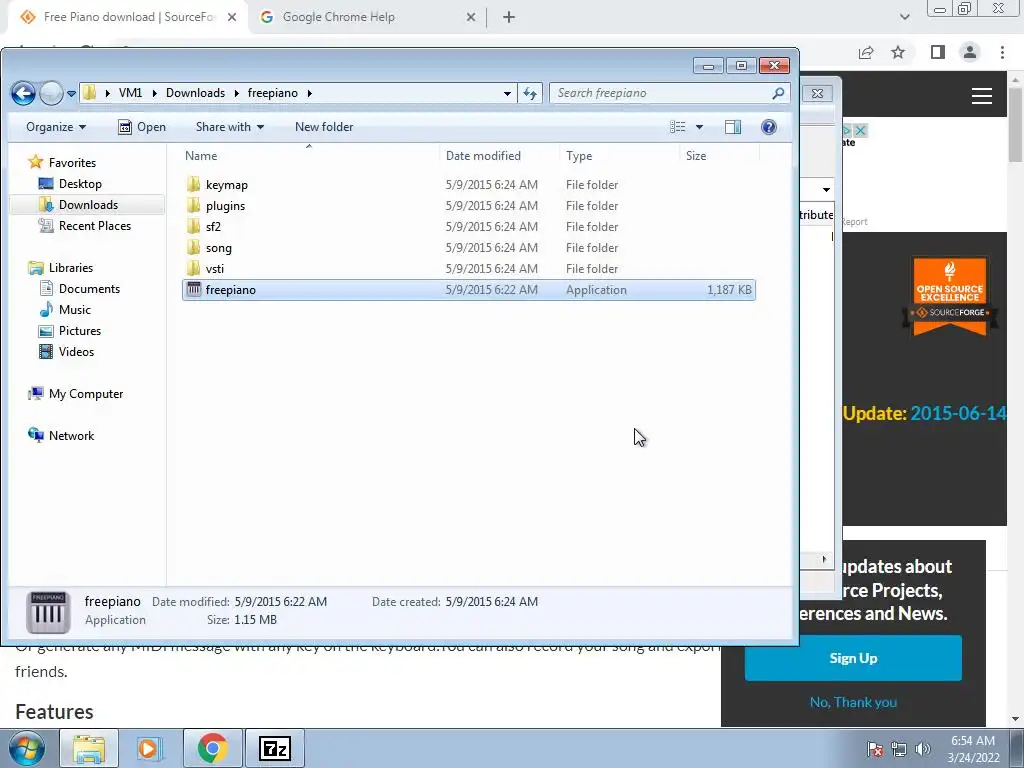Toggle the Chrome side panel icon
The width and height of the screenshot is (1024, 768).
tap(938, 52)
